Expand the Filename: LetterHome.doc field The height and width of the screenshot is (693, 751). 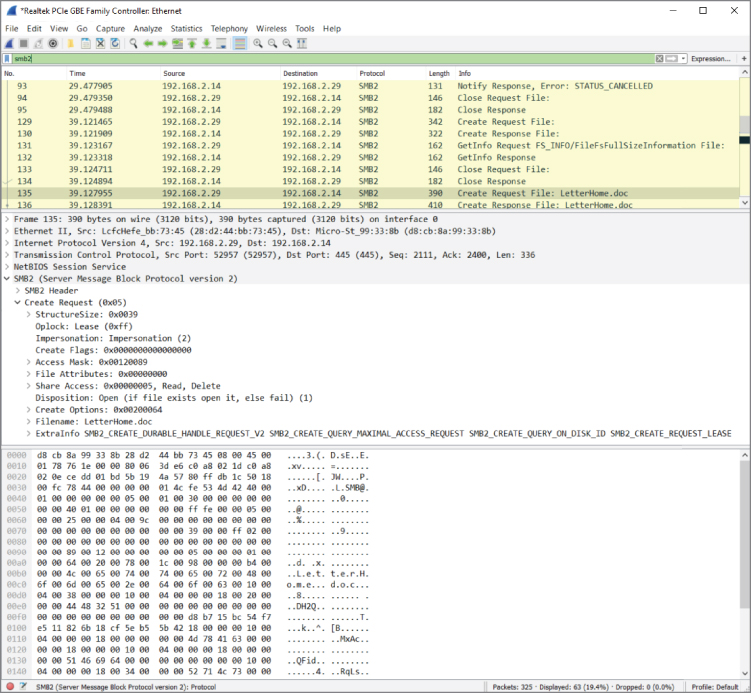click(28, 422)
